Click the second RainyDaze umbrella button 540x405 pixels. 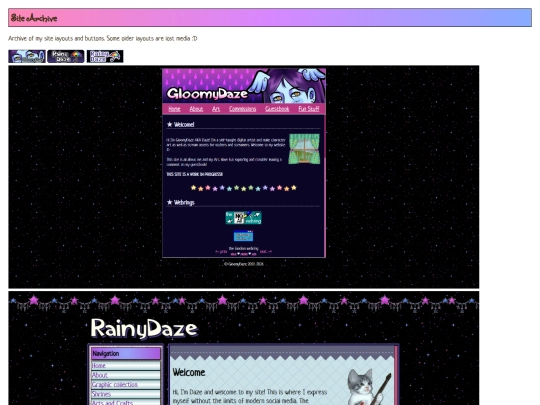click(105, 56)
